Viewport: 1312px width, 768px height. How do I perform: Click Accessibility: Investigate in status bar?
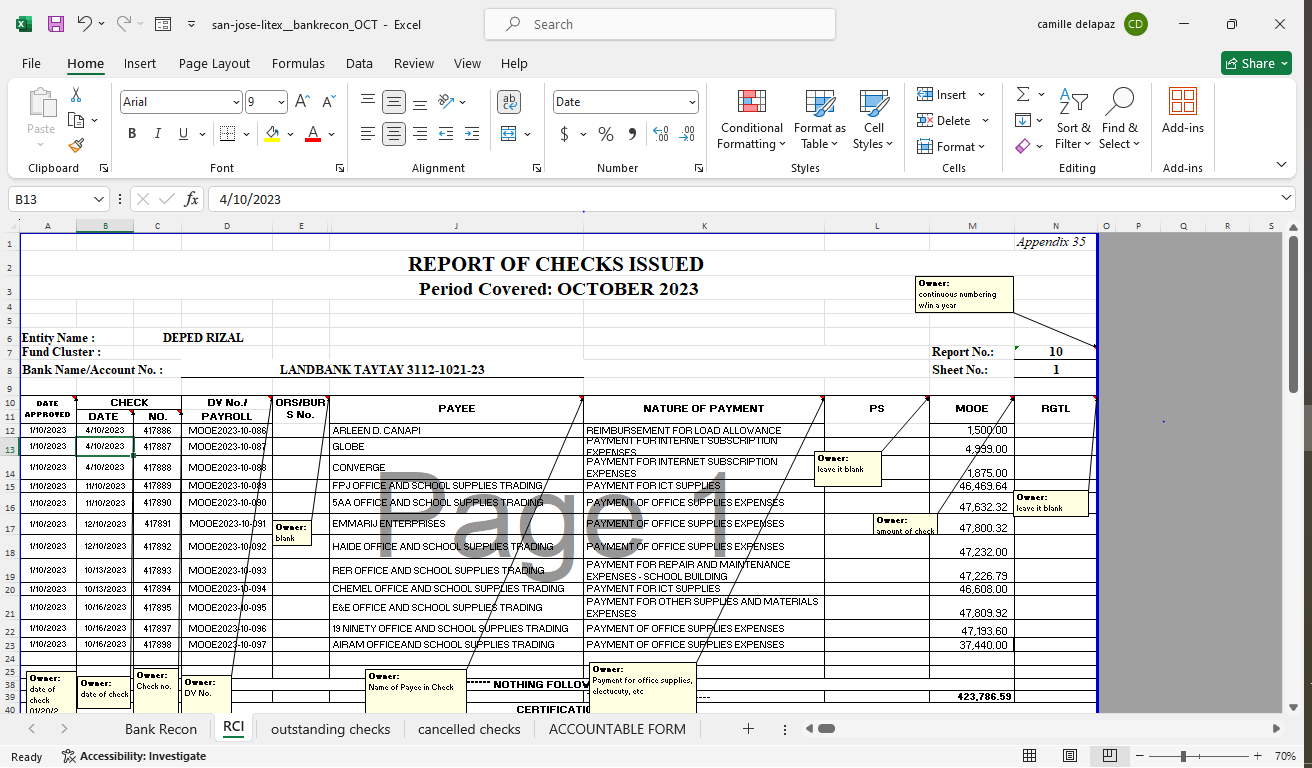[133, 756]
